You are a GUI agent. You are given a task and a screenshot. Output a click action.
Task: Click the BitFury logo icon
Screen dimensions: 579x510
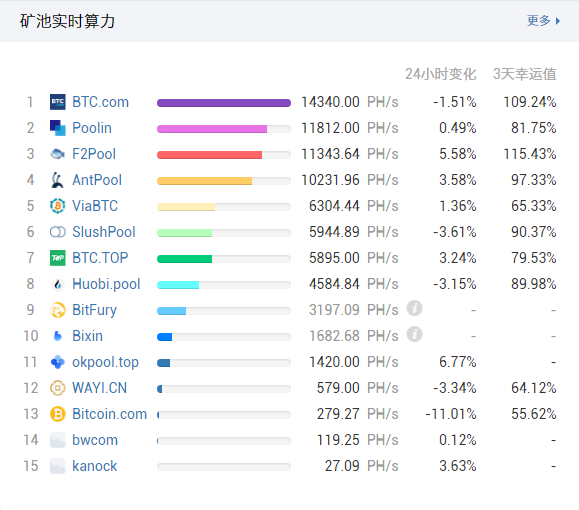coord(58,310)
